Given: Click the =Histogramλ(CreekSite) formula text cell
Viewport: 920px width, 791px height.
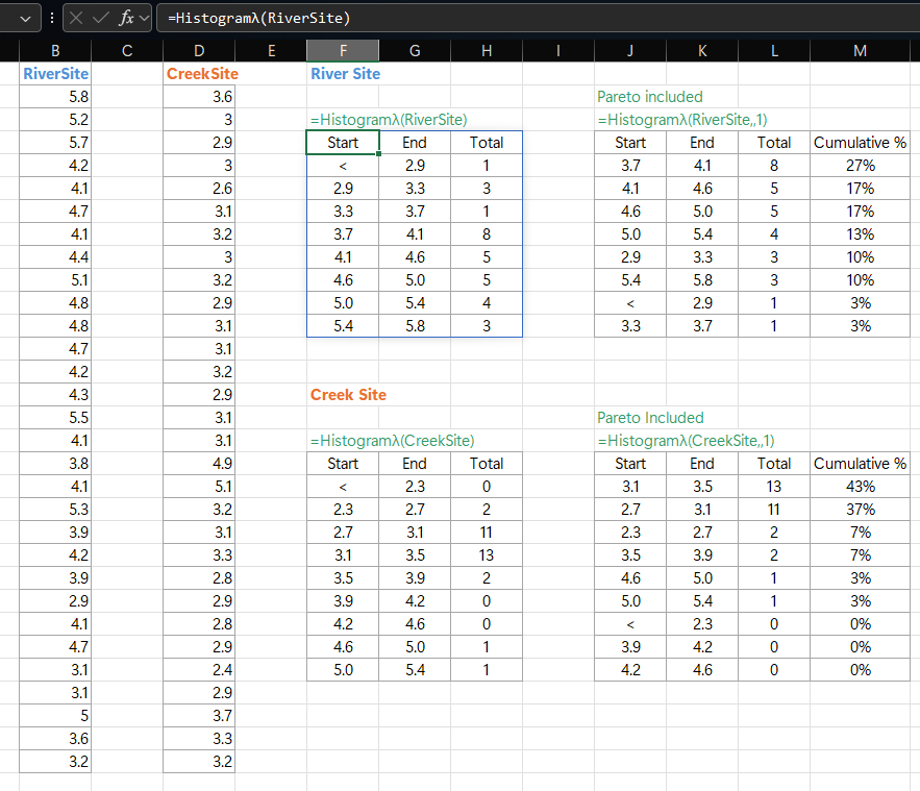Looking at the screenshot, I should point(392,441).
